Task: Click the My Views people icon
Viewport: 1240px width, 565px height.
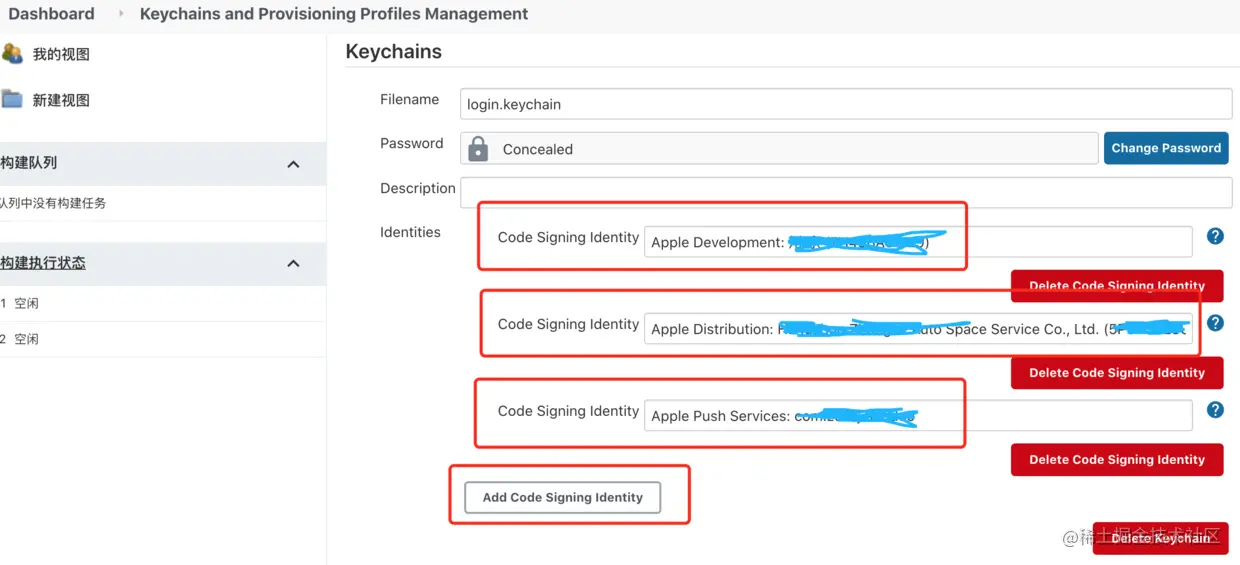Action: coord(12,54)
